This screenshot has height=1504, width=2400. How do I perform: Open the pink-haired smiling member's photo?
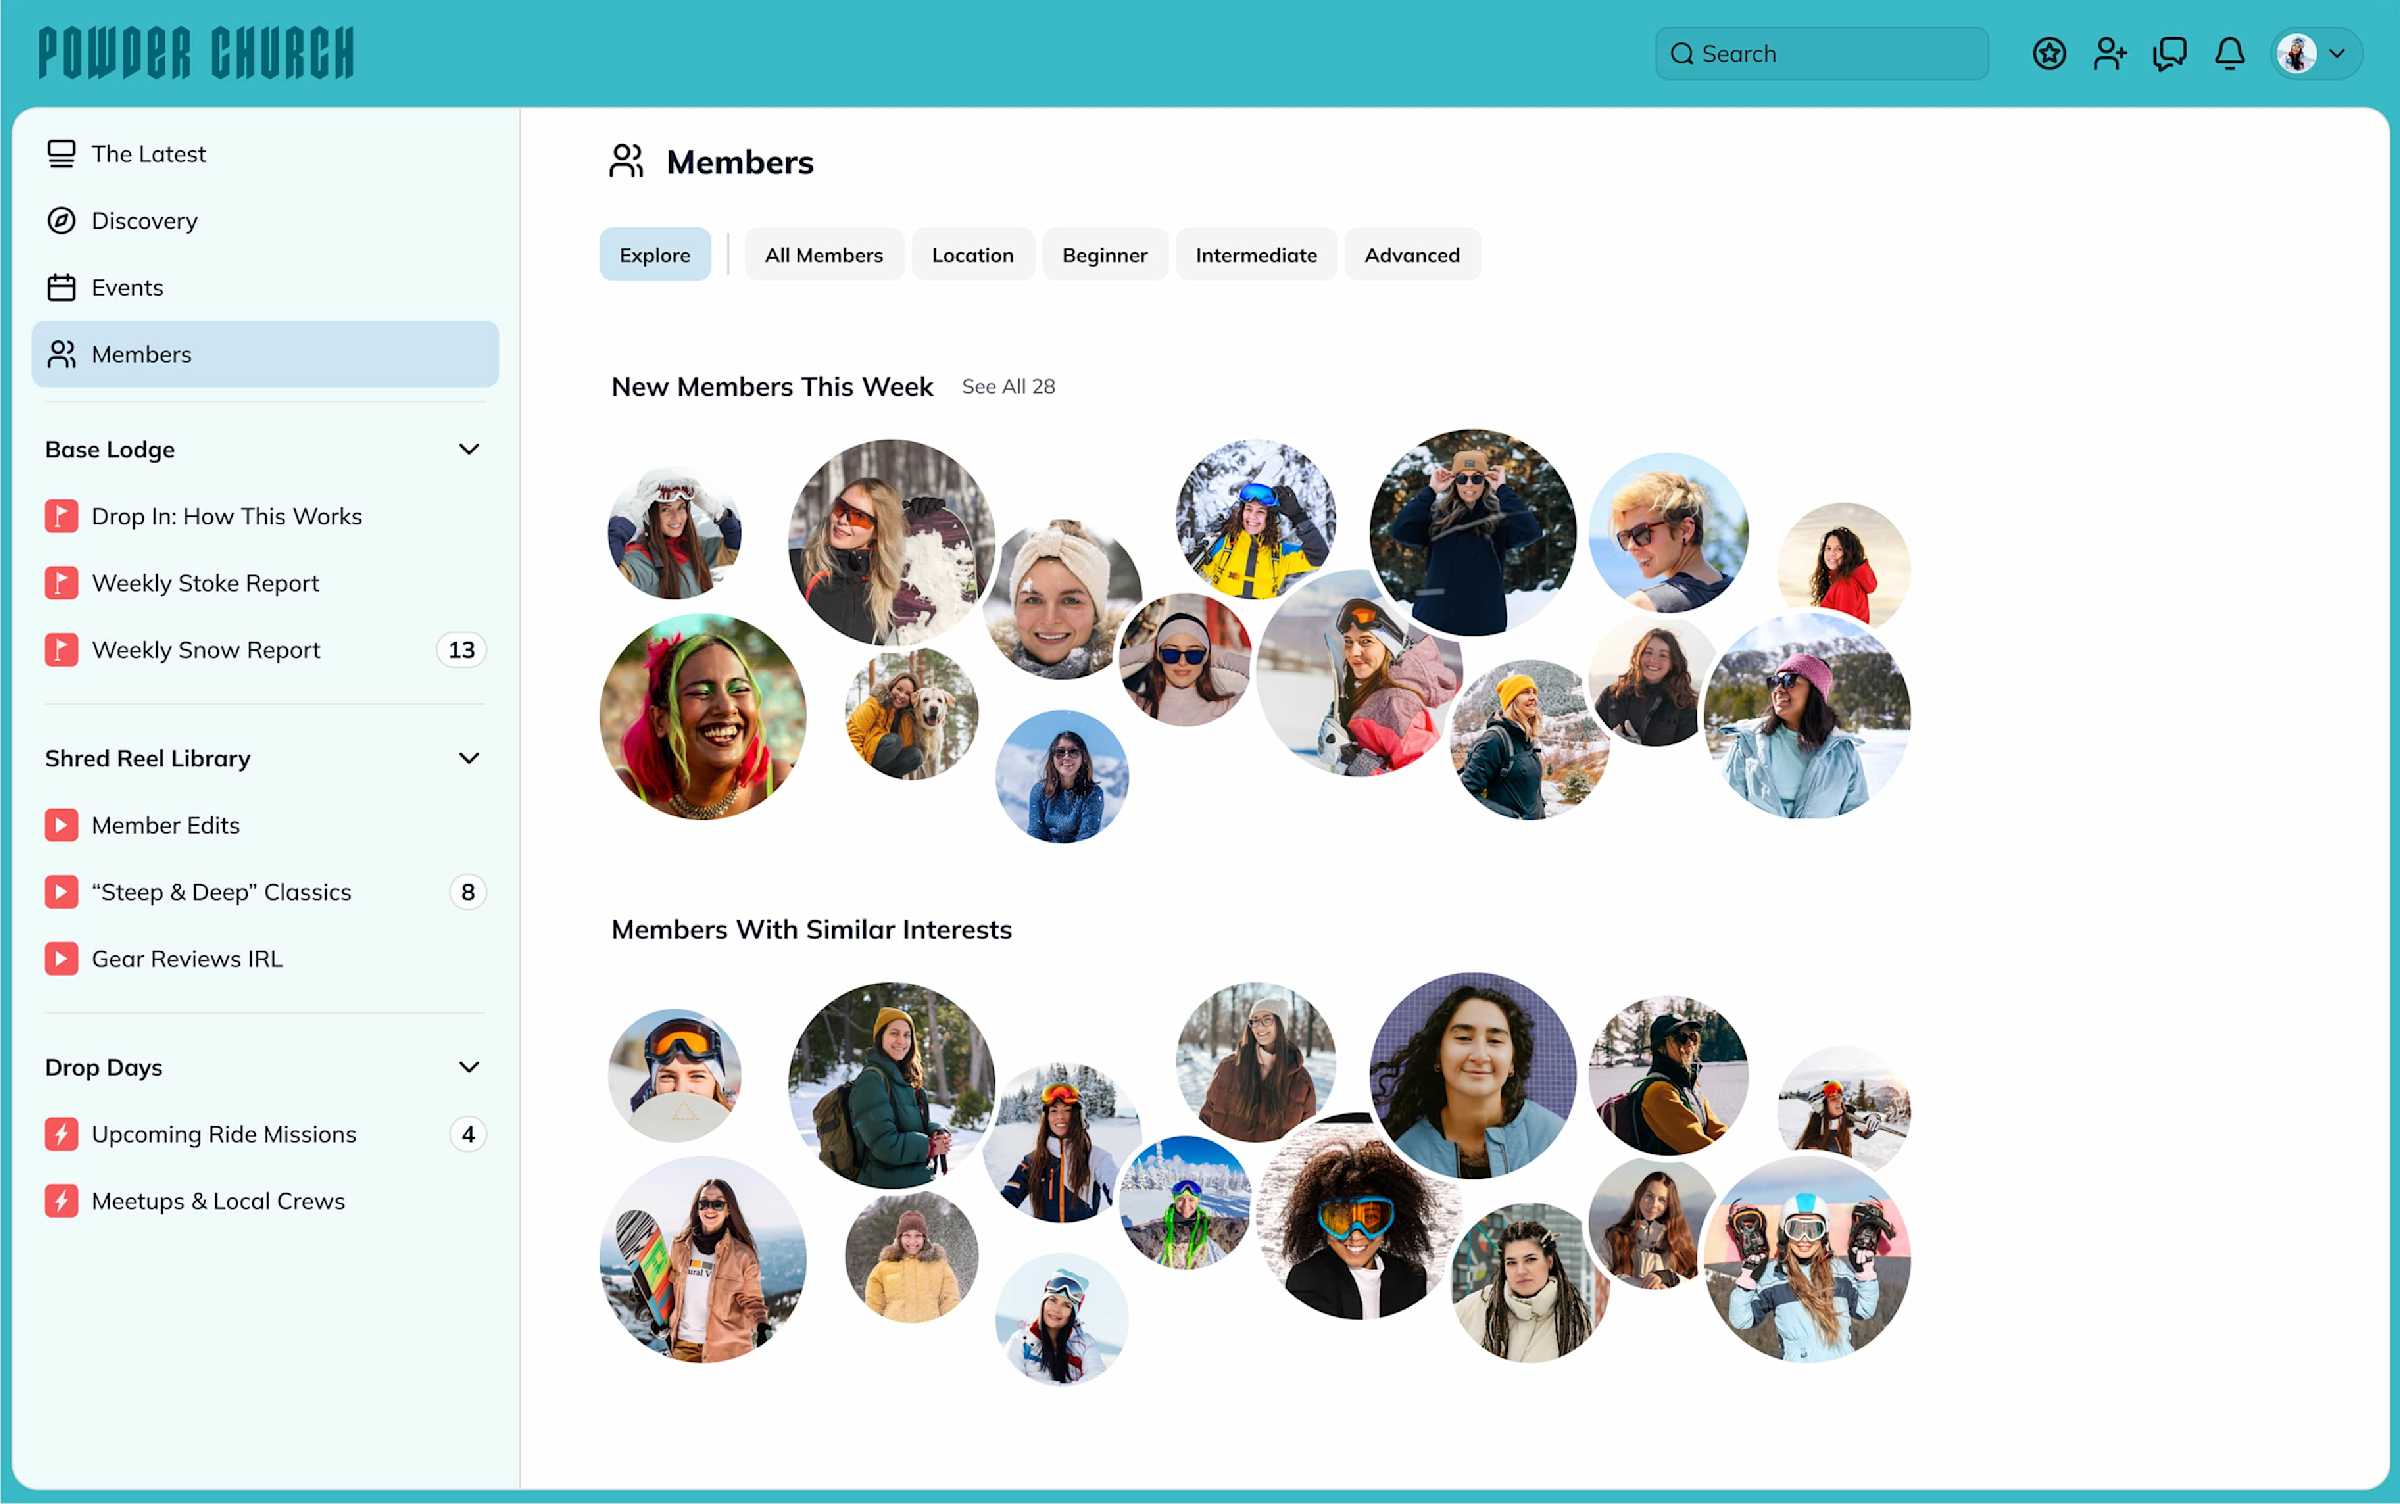pyautogui.click(x=703, y=717)
